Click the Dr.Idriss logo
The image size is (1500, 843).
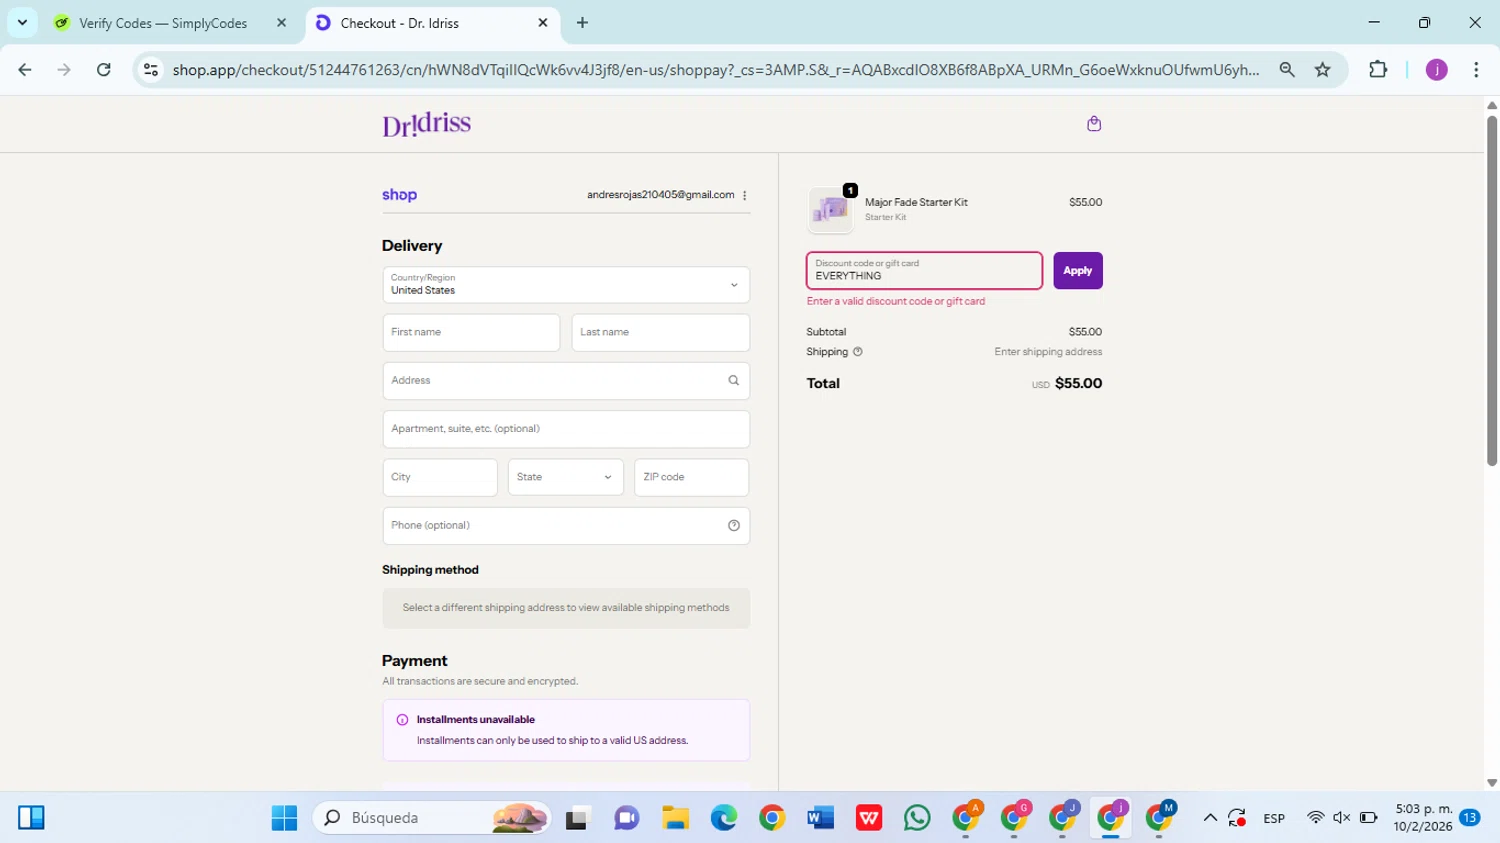click(x=426, y=124)
